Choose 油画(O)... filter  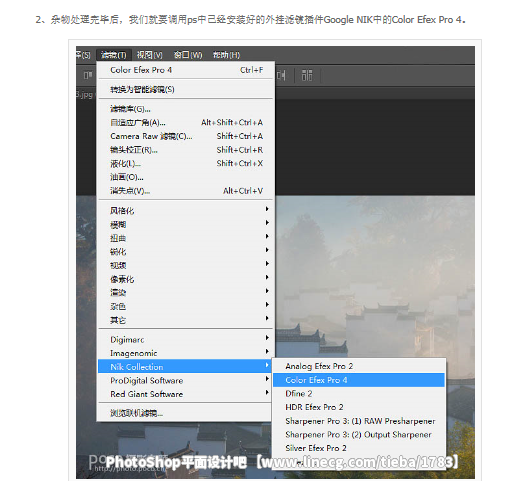click(186, 177)
